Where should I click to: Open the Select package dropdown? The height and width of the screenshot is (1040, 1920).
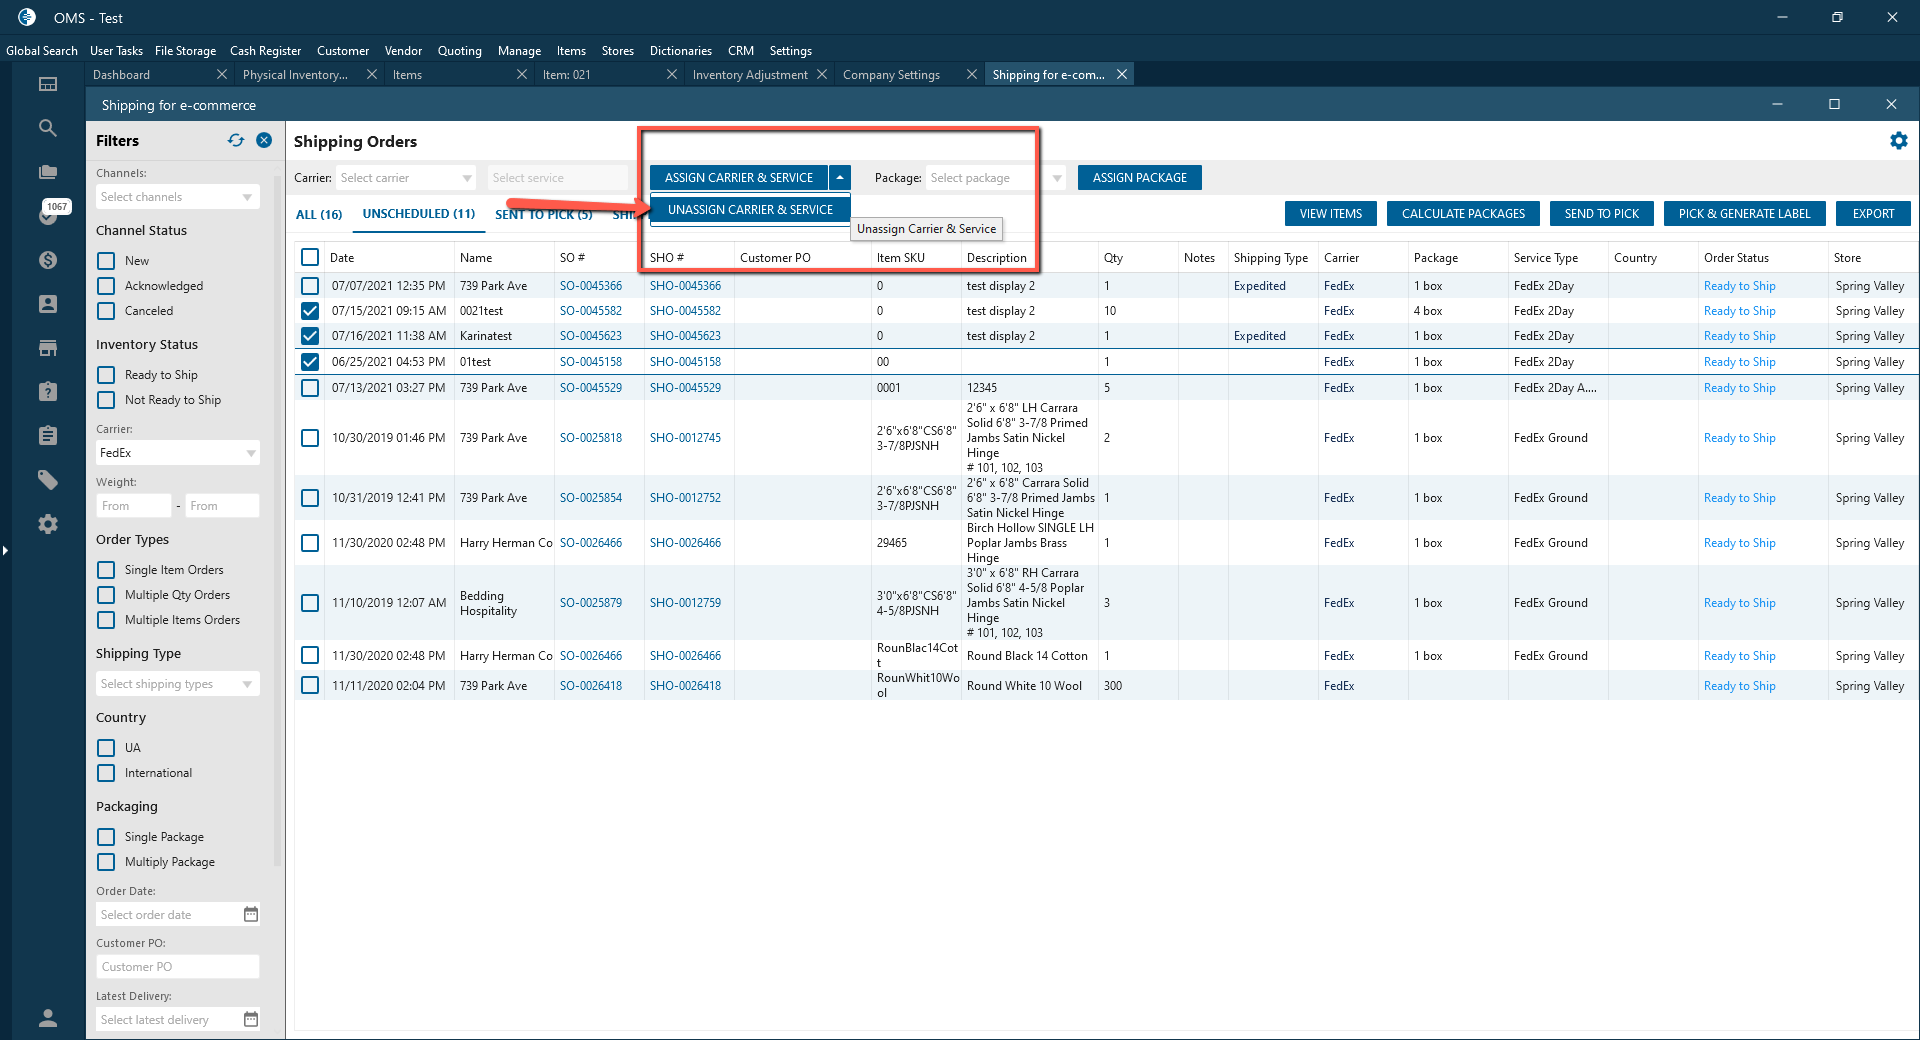tap(996, 178)
